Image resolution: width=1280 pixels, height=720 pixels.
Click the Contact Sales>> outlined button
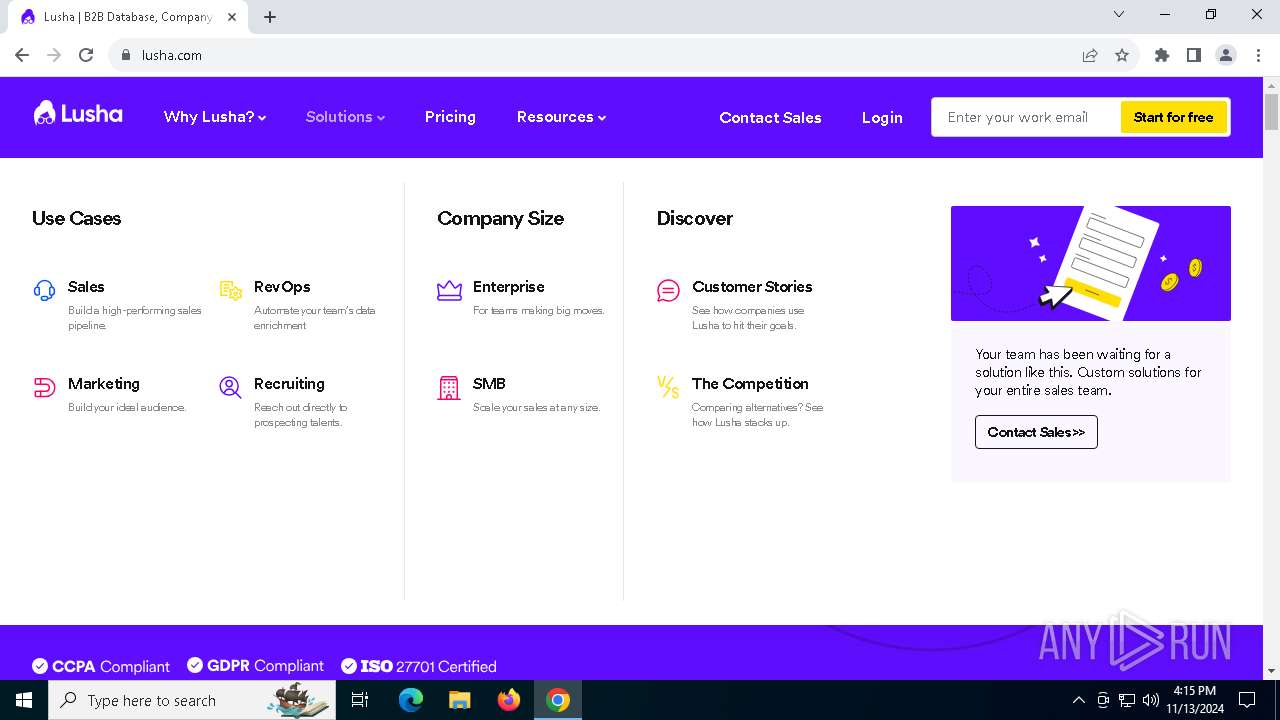pyautogui.click(x=1036, y=432)
